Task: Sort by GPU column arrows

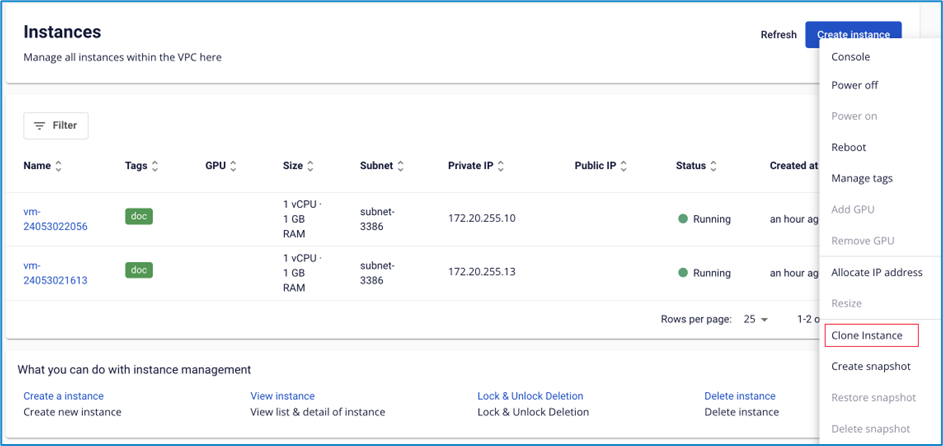Action: point(233,166)
